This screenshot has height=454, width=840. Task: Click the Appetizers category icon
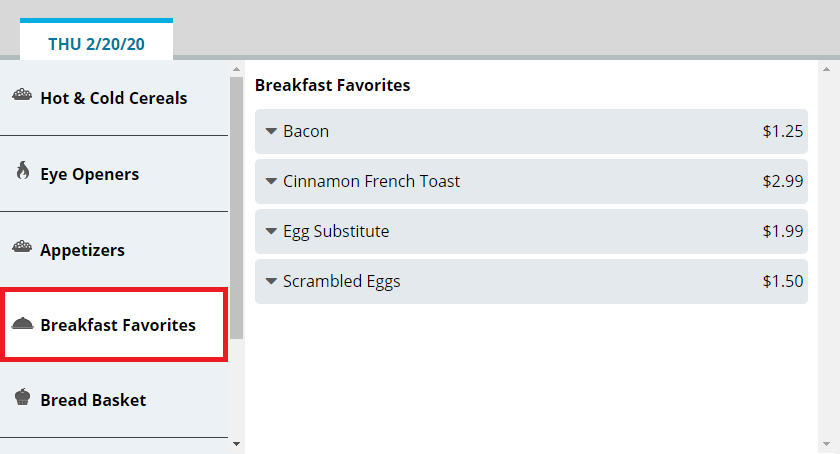pos(22,248)
